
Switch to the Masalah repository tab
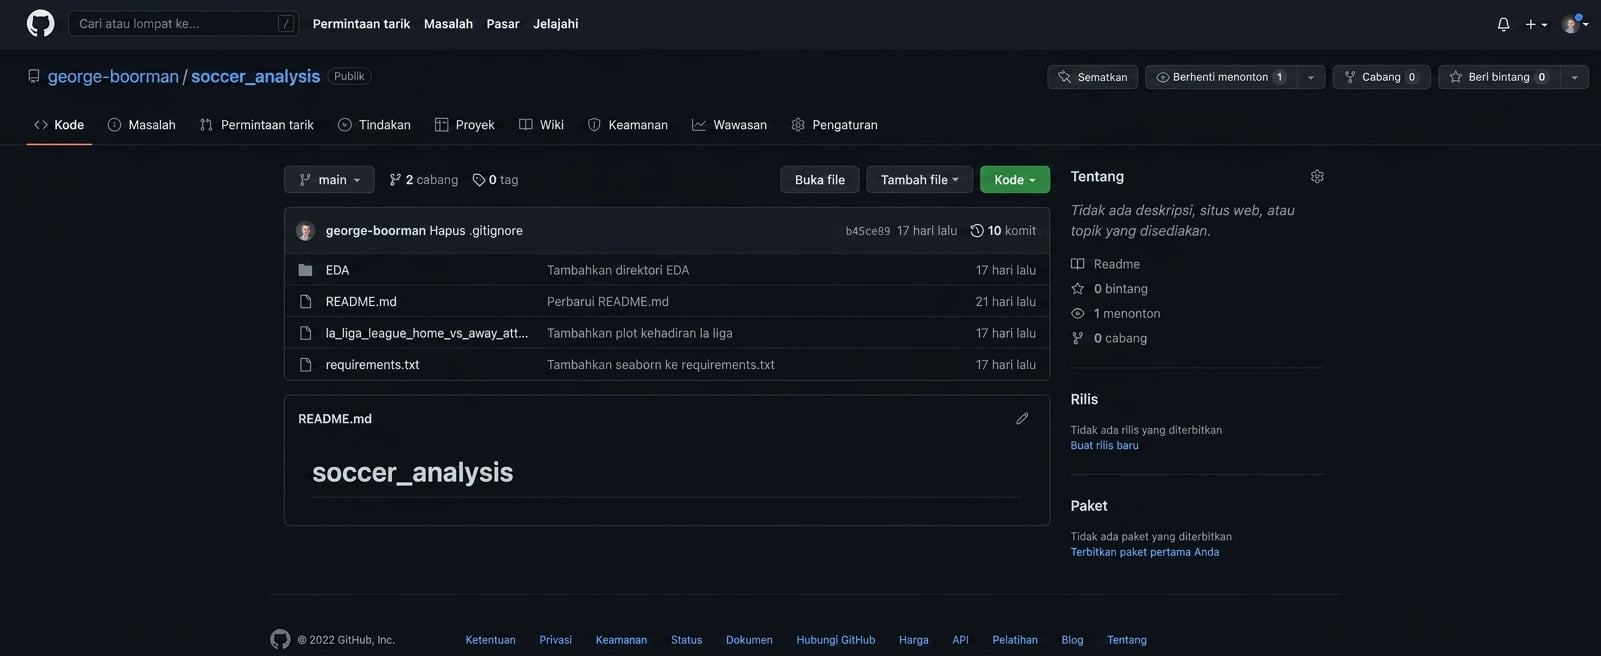pos(141,125)
